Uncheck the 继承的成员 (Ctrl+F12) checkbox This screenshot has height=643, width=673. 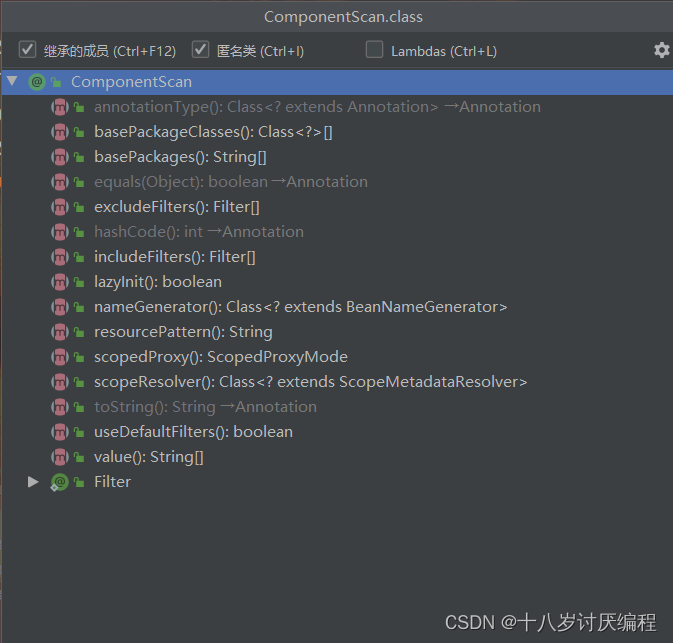pyautogui.click(x=27, y=50)
